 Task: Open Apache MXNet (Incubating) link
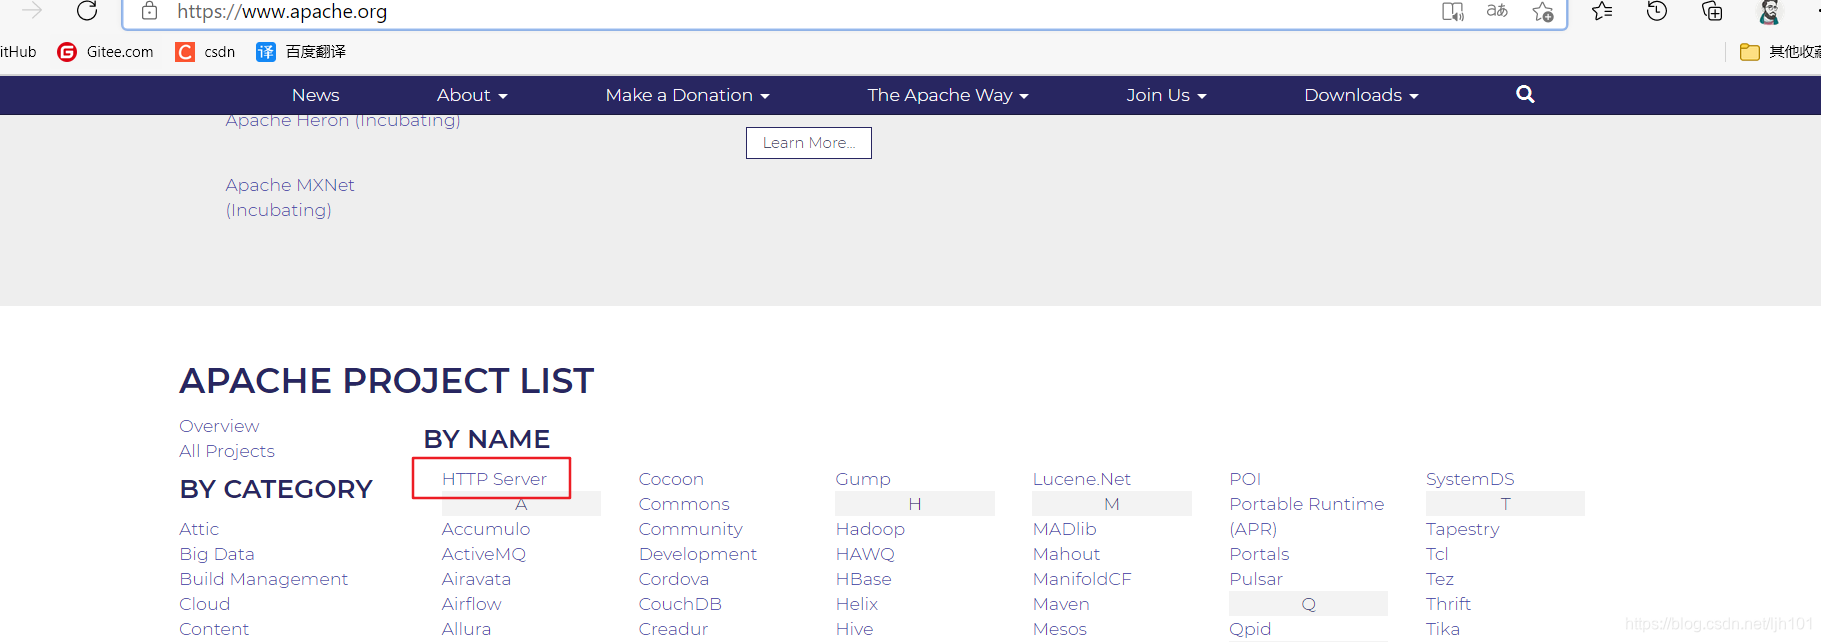290,197
